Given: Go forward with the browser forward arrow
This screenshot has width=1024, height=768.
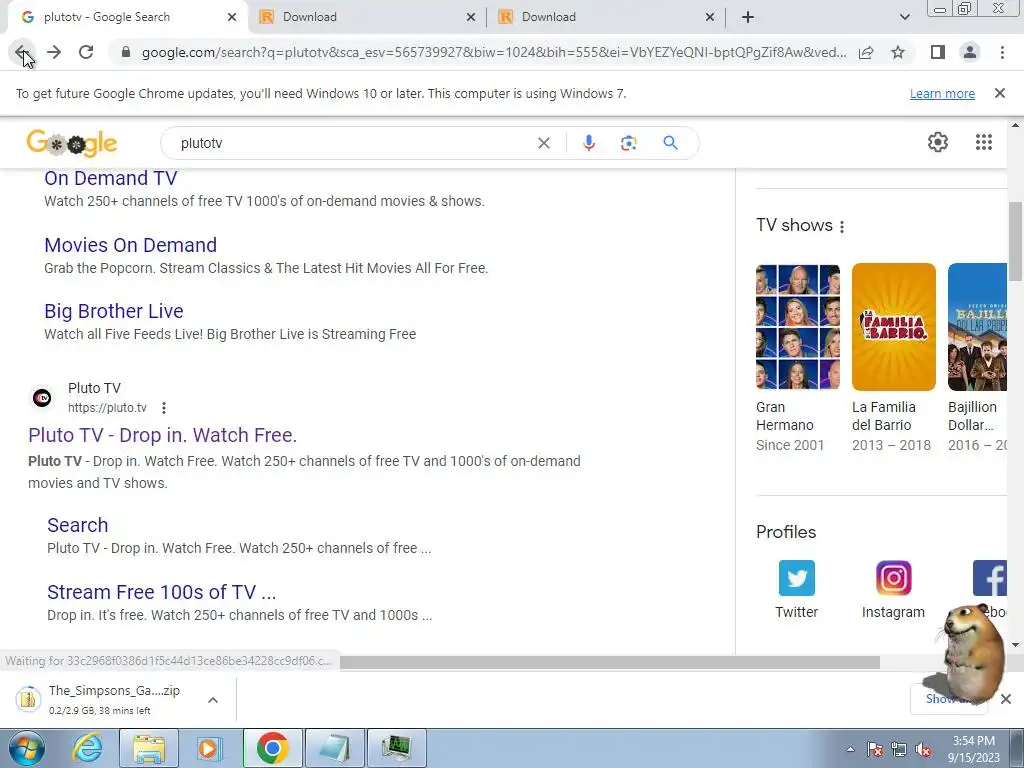Looking at the screenshot, I should click(54, 52).
